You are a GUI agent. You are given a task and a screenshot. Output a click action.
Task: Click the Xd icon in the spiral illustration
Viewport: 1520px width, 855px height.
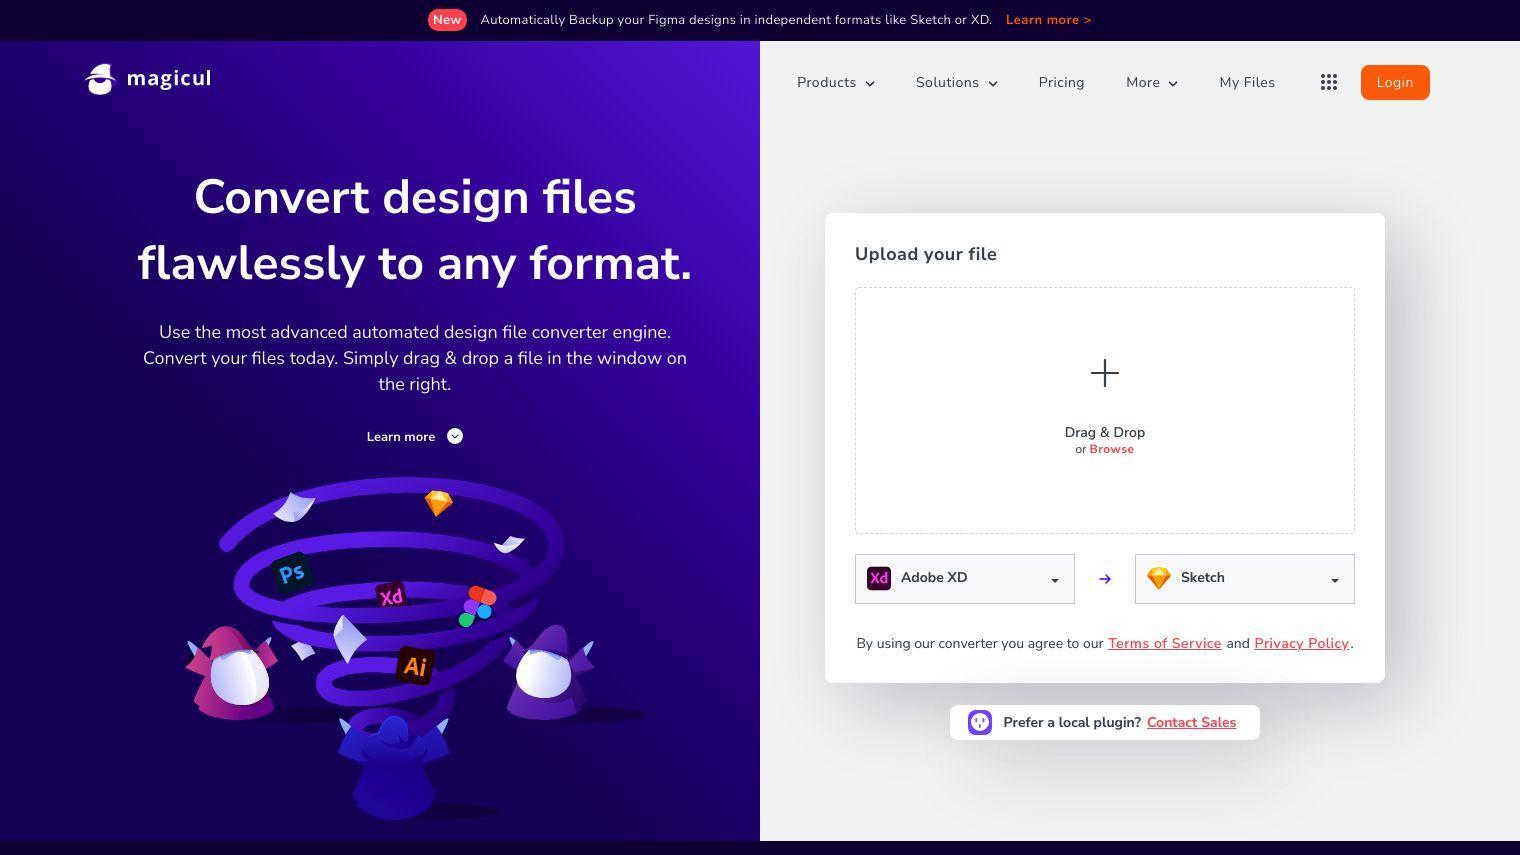point(391,596)
